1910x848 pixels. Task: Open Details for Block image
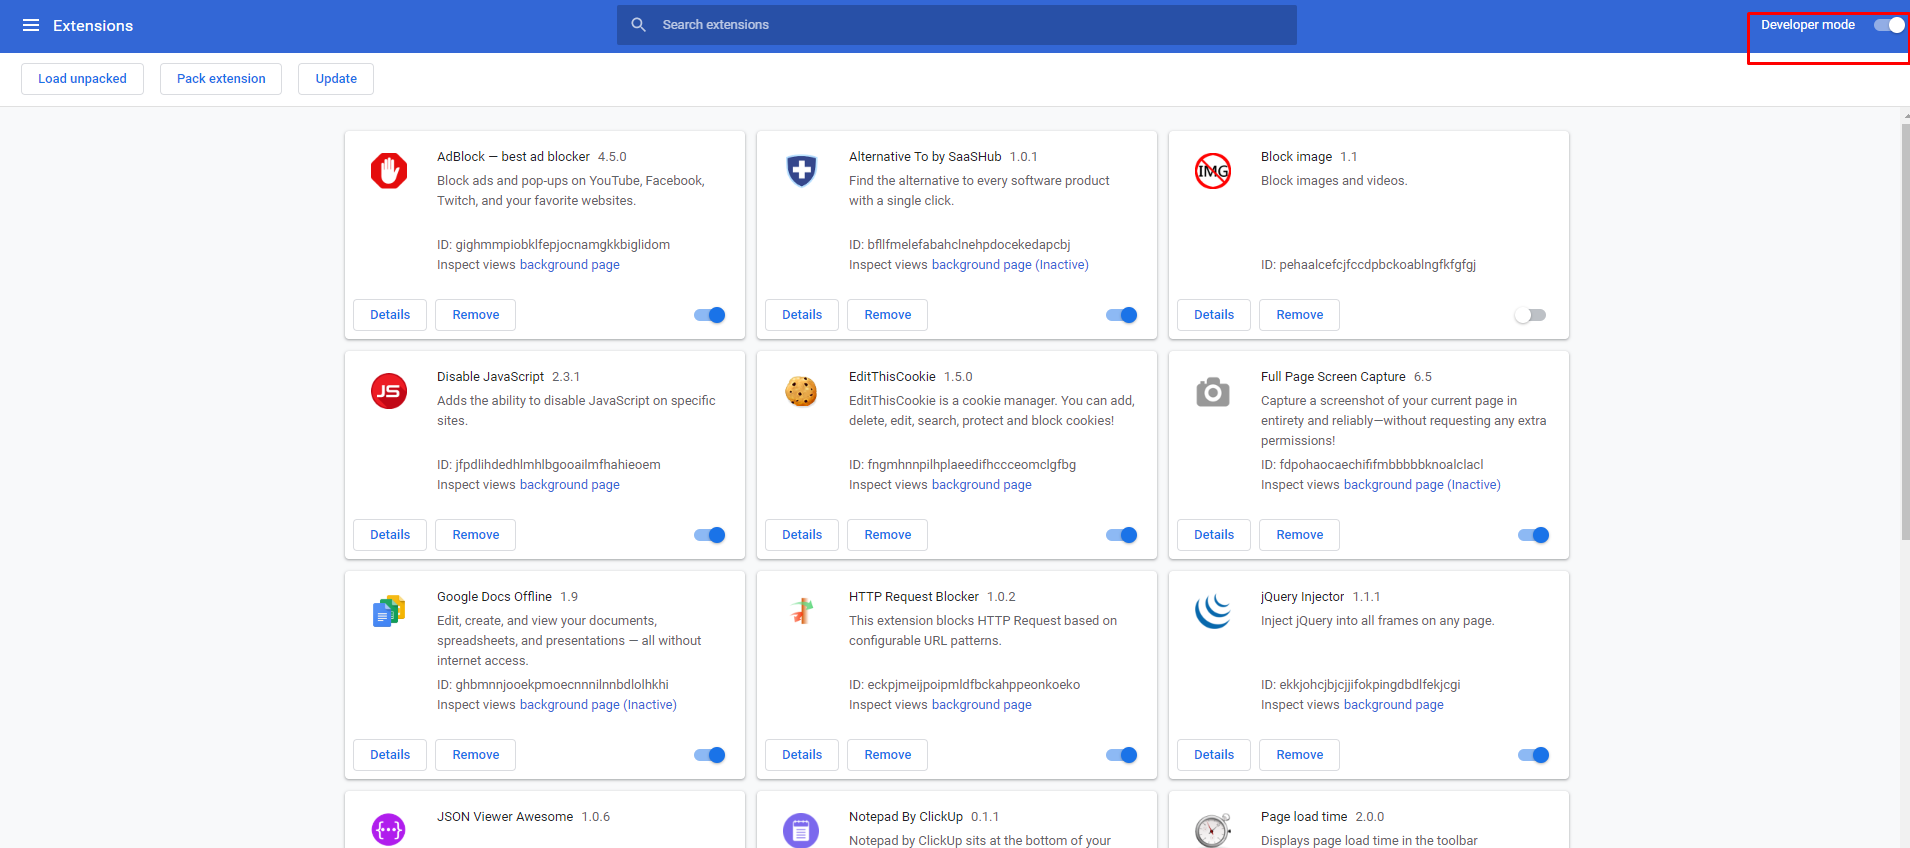tap(1214, 315)
